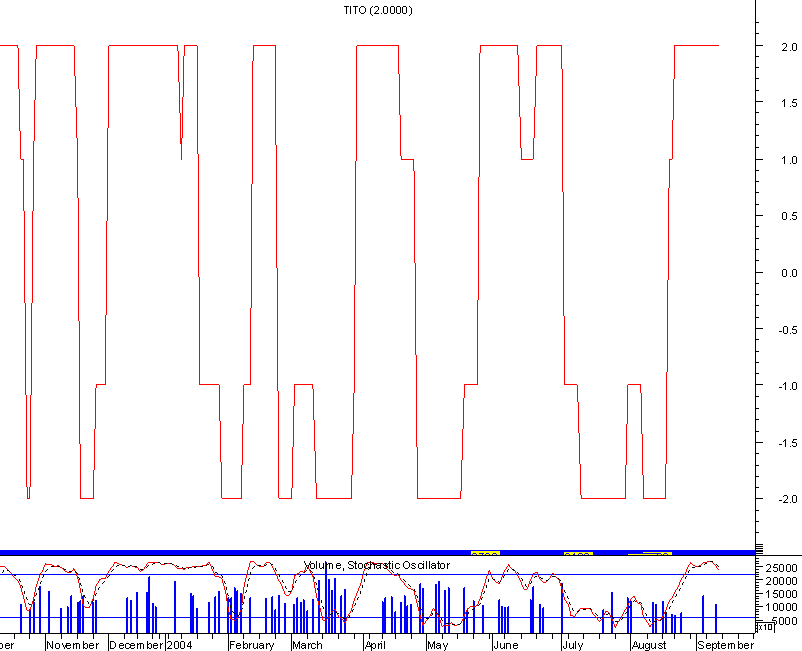The height and width of the screenshot is (651, 802).
Task: Click the July date label
Action: click(x=573, y=645)
